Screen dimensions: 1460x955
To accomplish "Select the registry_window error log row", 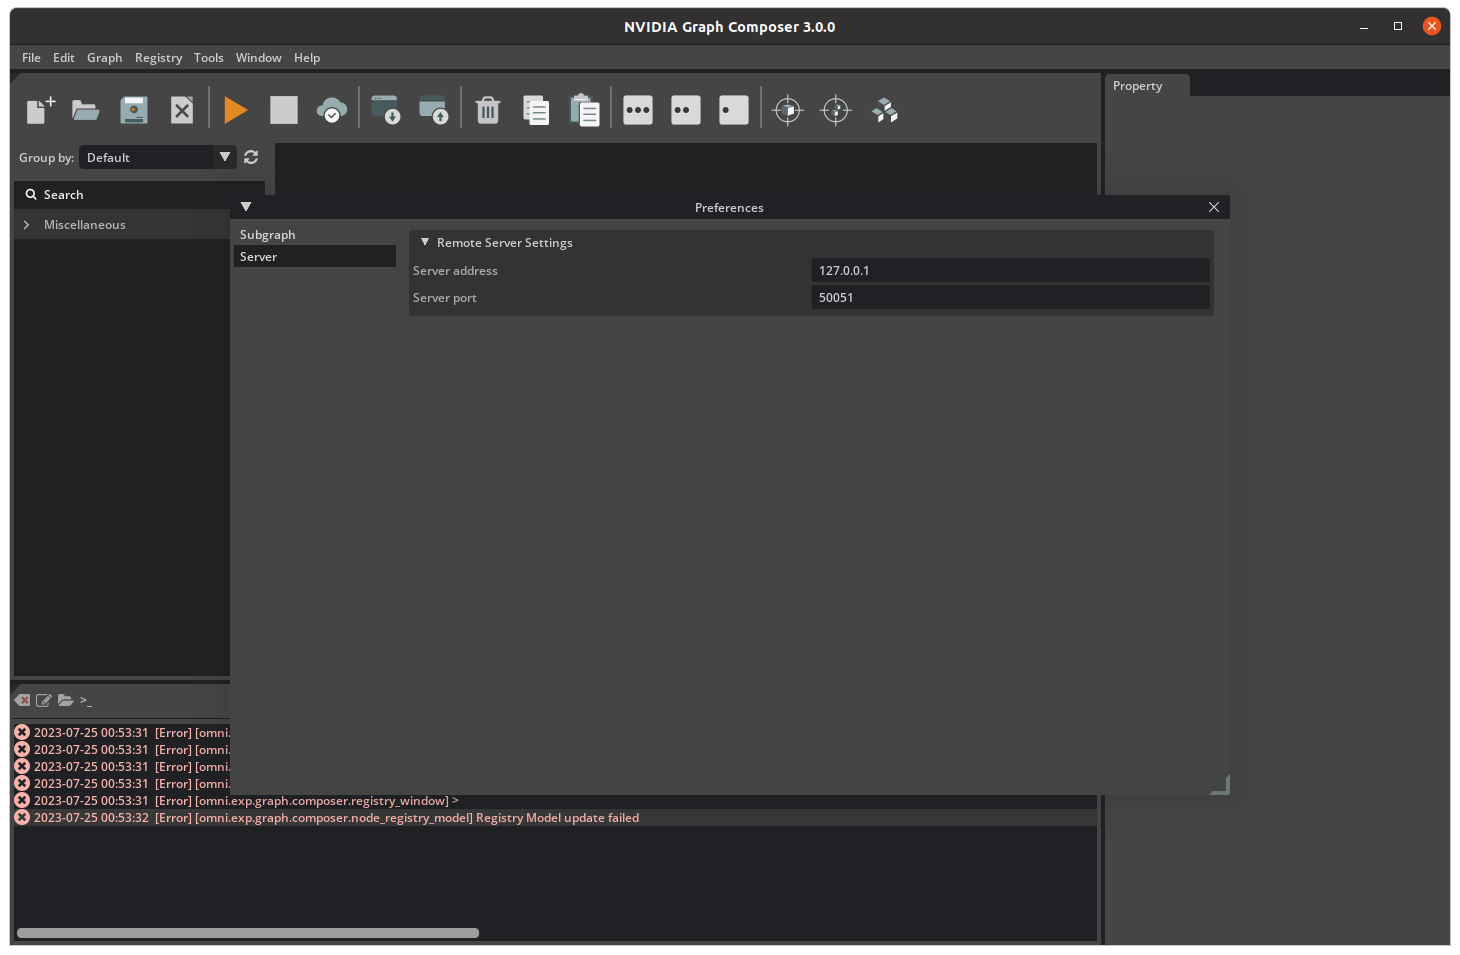I will (x=555, y=801).
